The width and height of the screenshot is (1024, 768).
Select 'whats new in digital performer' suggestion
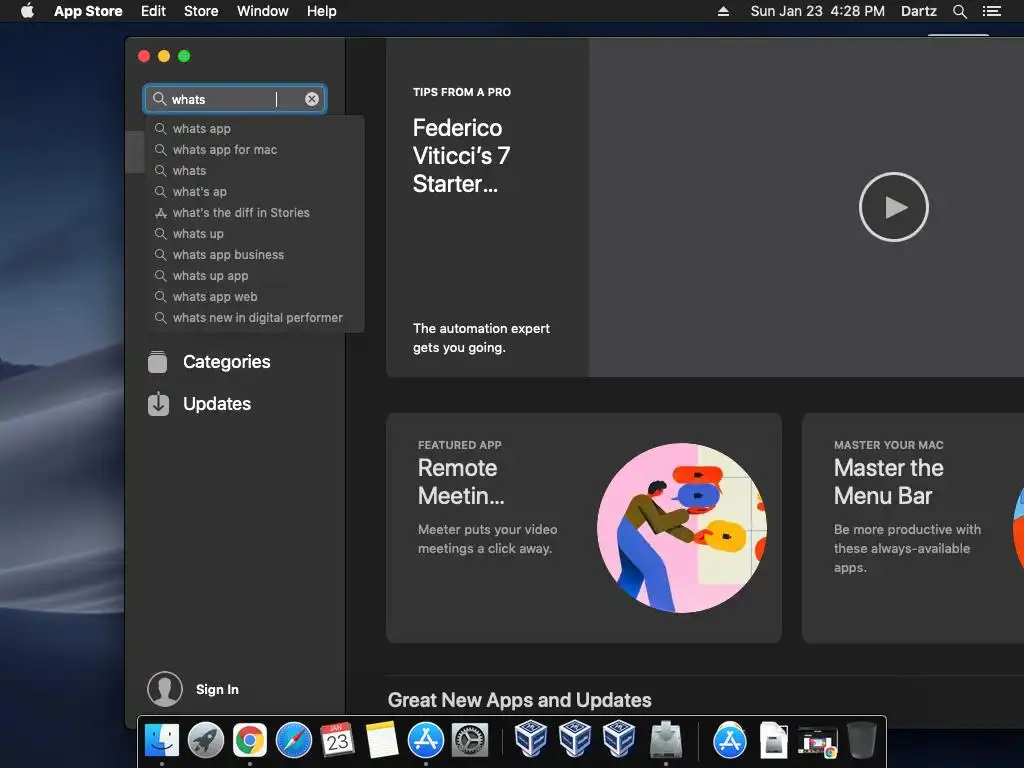(x=255, y=317)
